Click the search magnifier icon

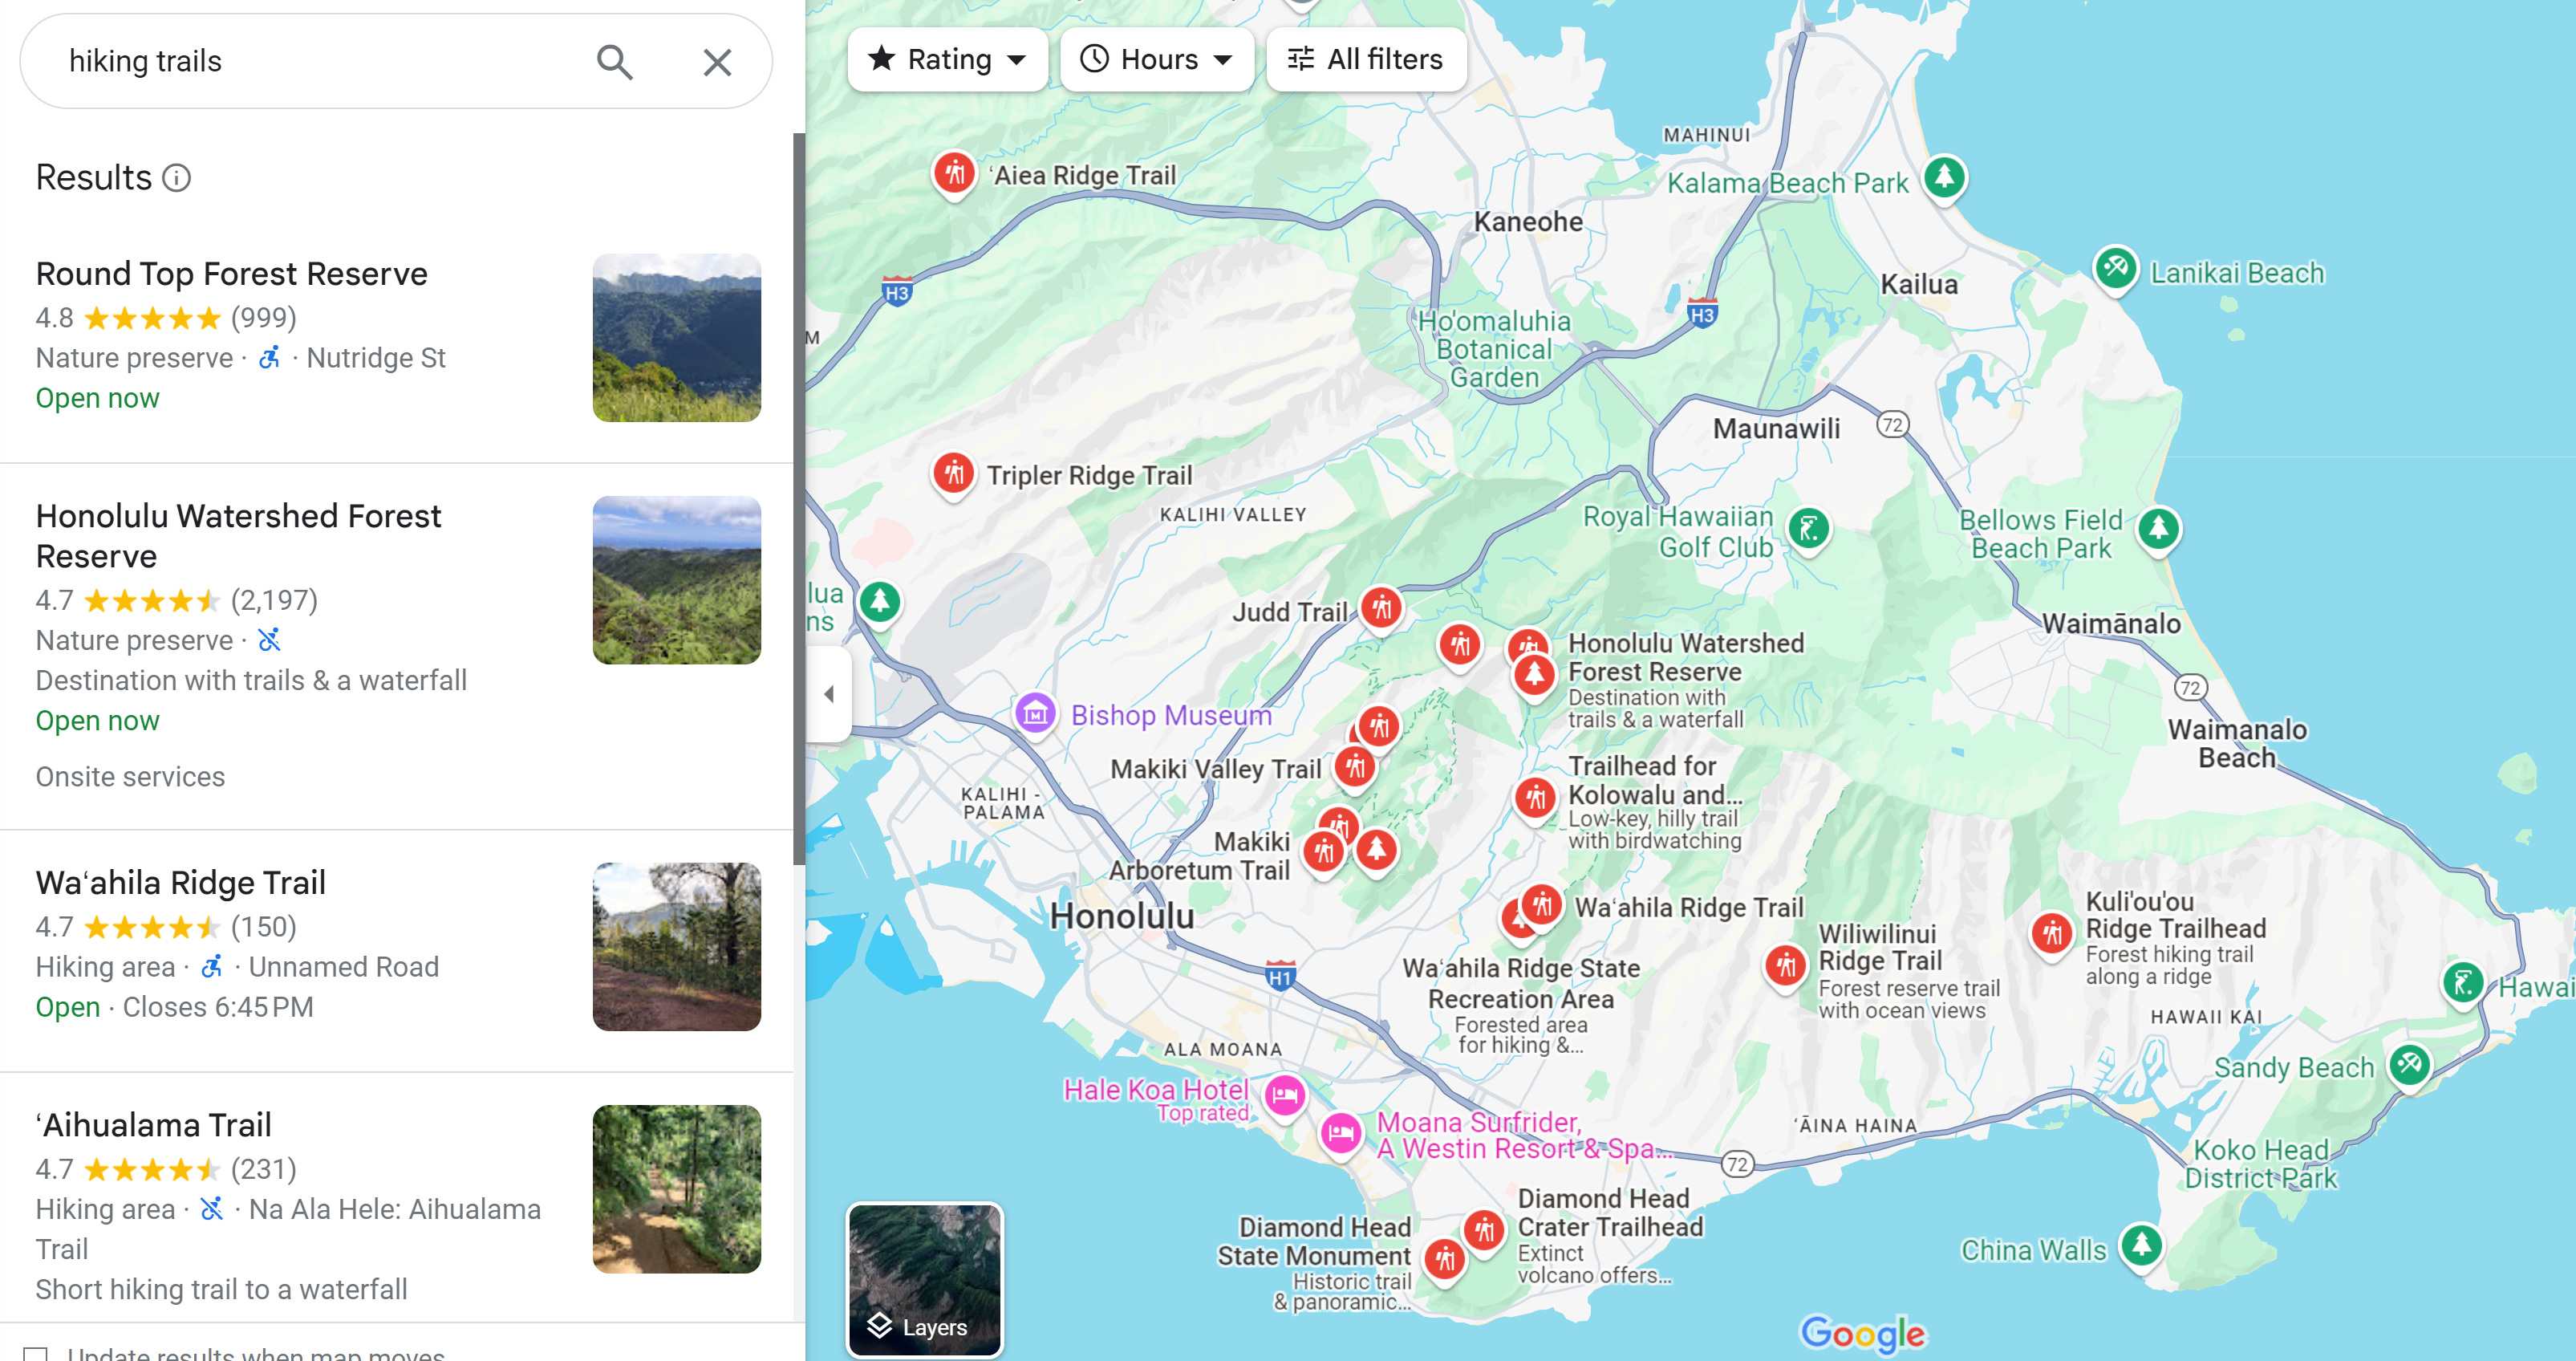614,62
